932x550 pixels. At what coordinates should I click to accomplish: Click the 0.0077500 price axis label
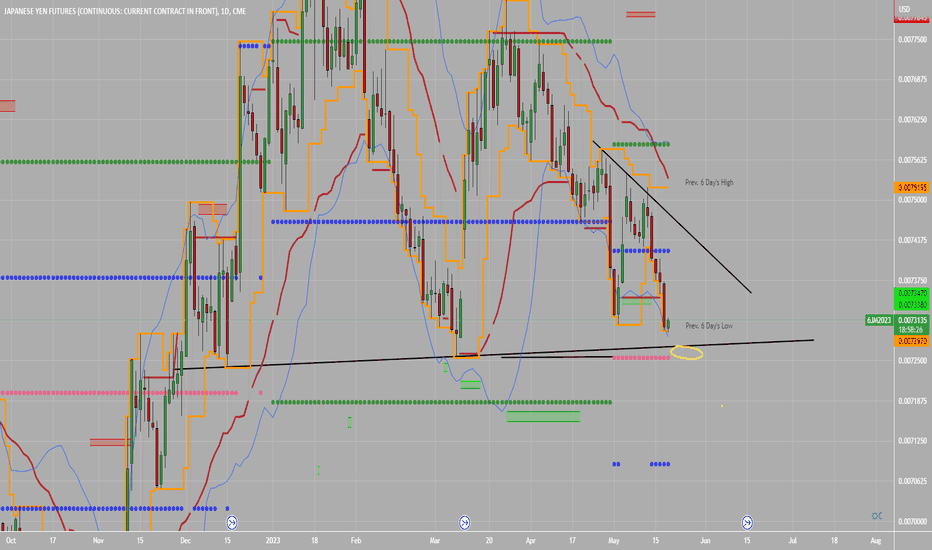[x=912, y=39]
